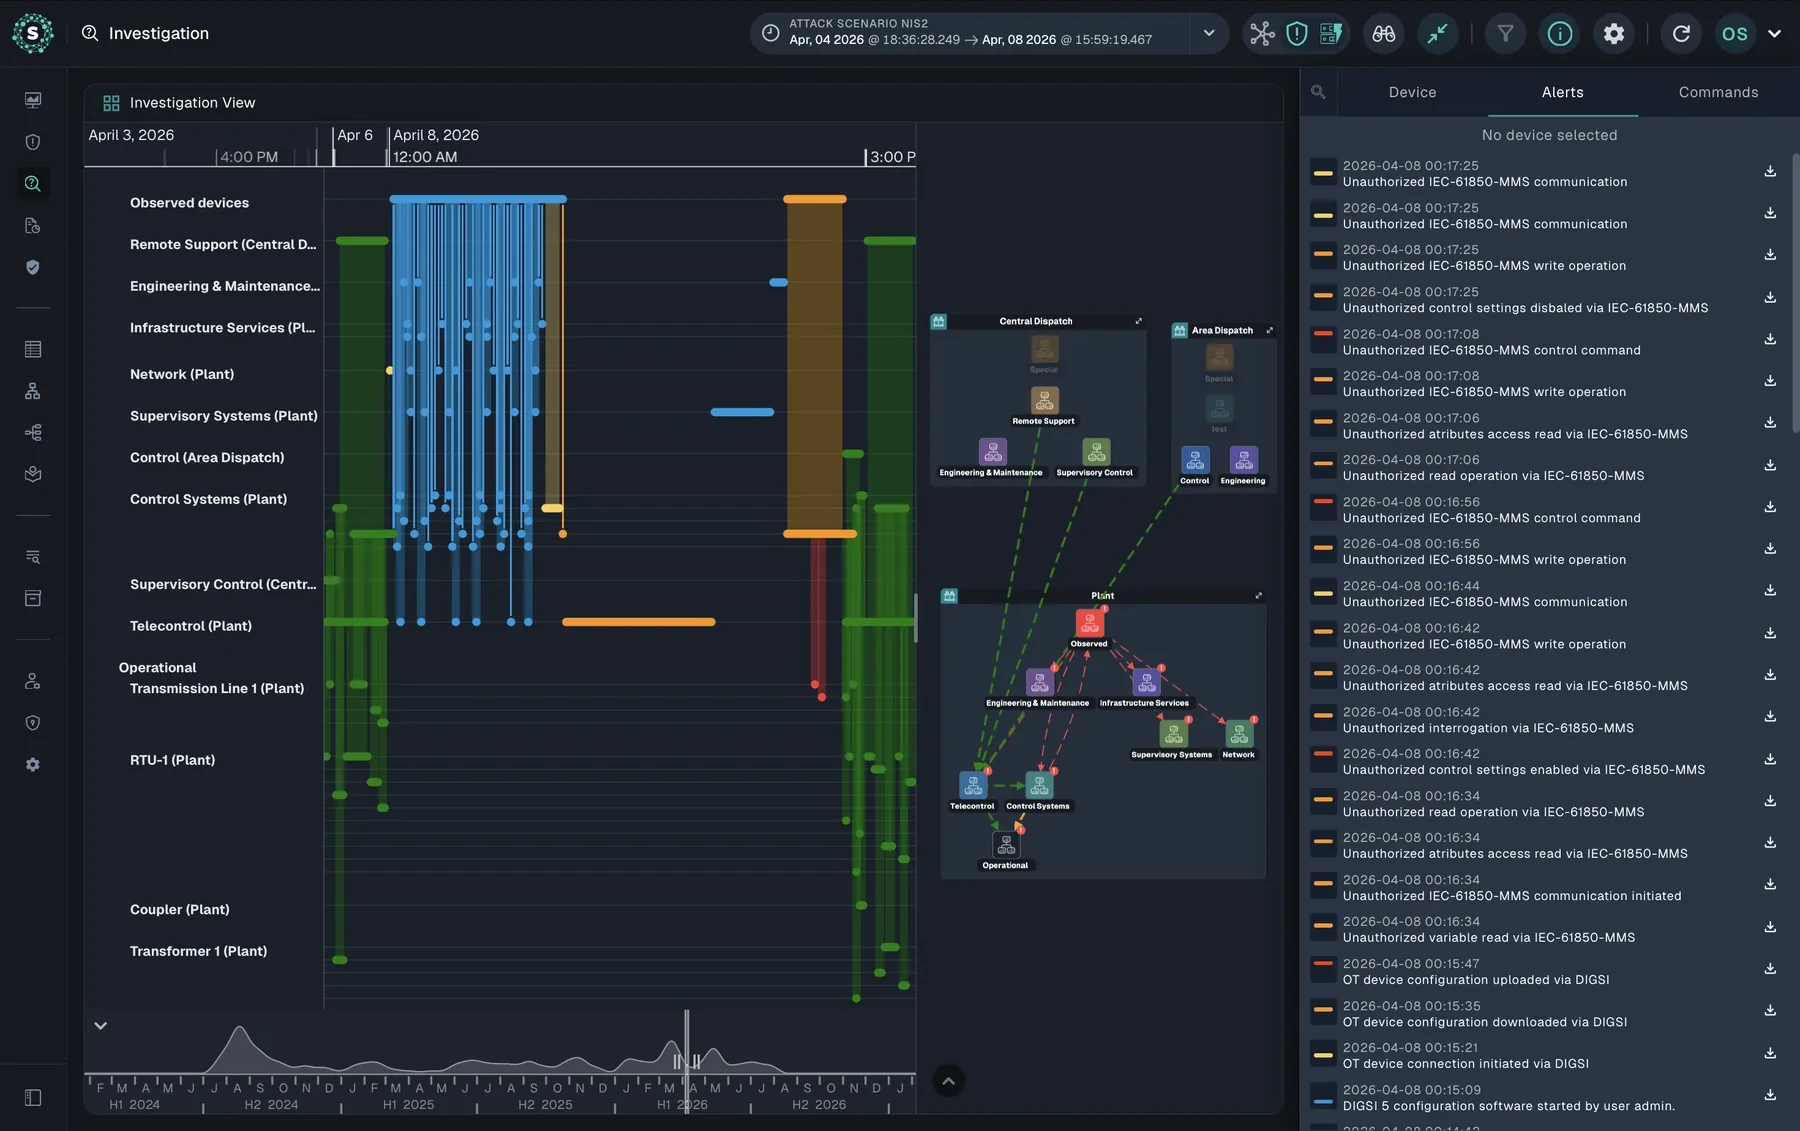Open the settings gear in top toolbar
This screenshot has width=1800, height=1131.
pyautogui.click(x=1614, y=34)
